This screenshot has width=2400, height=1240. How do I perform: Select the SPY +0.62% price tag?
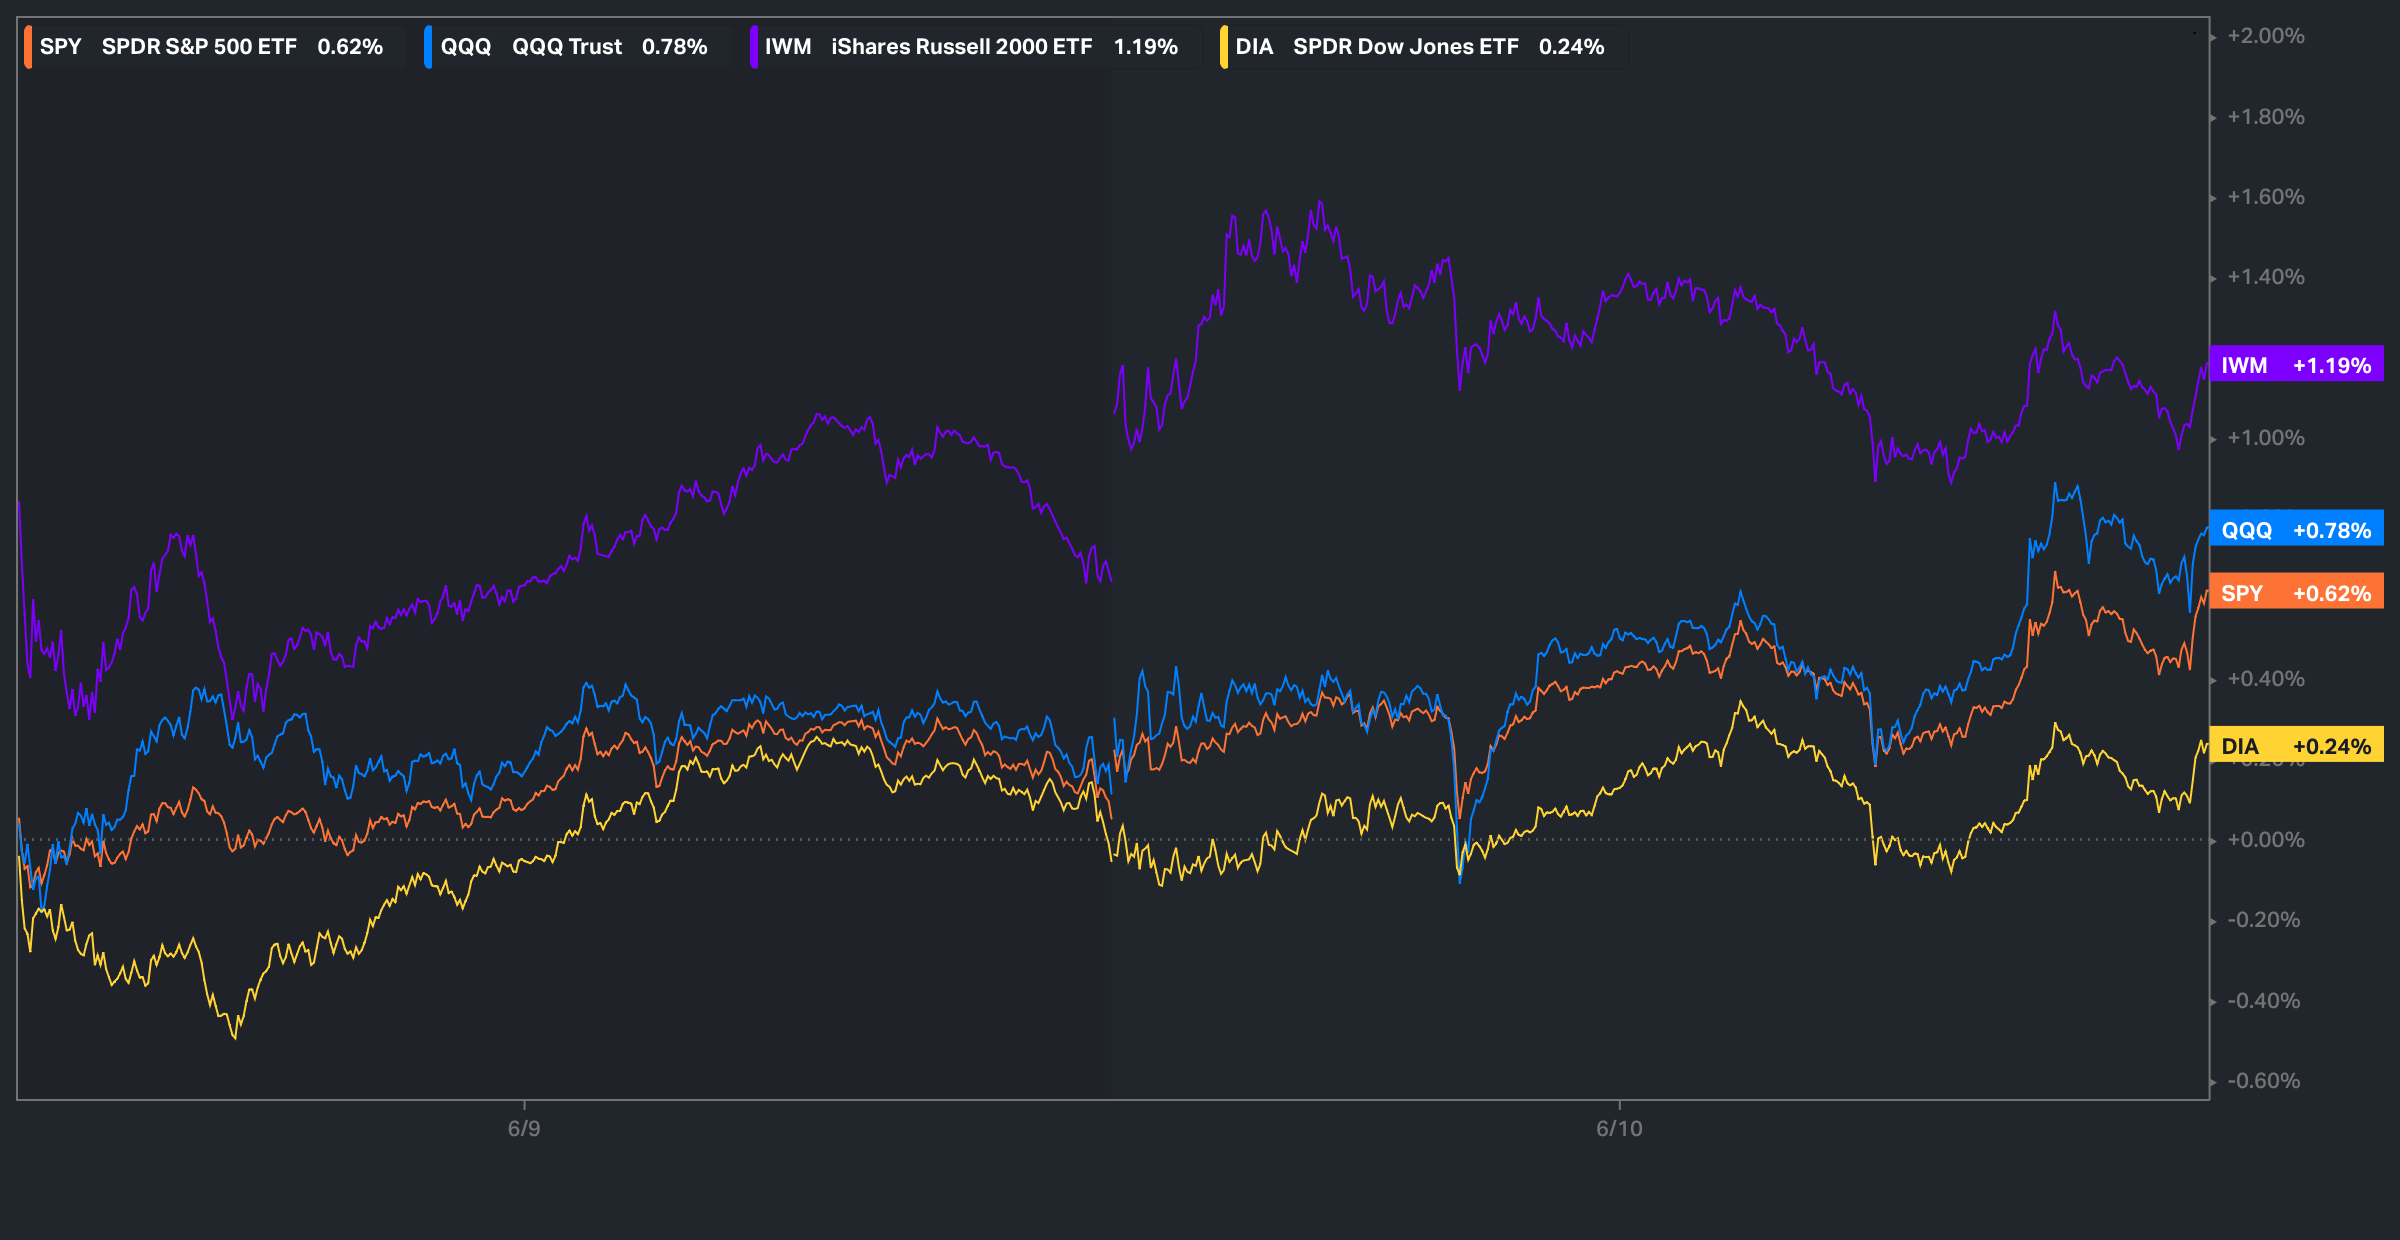coord(2297,593)
